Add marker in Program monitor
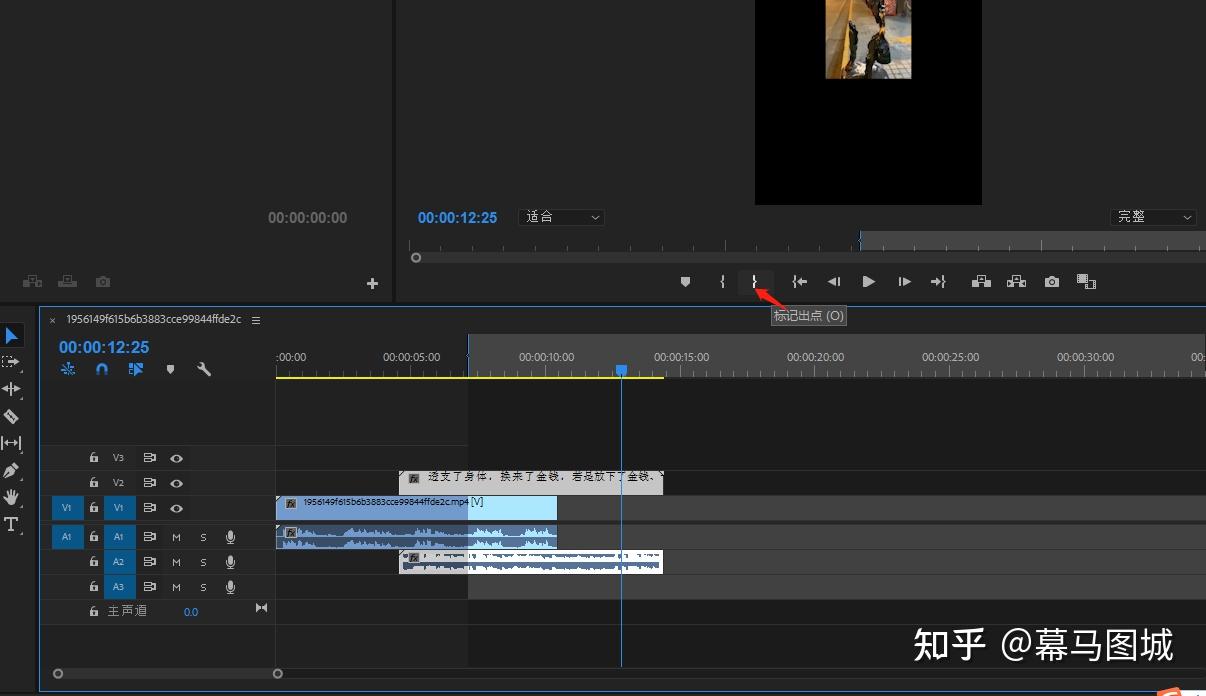The image size is (1206, 696). point(685,282)
